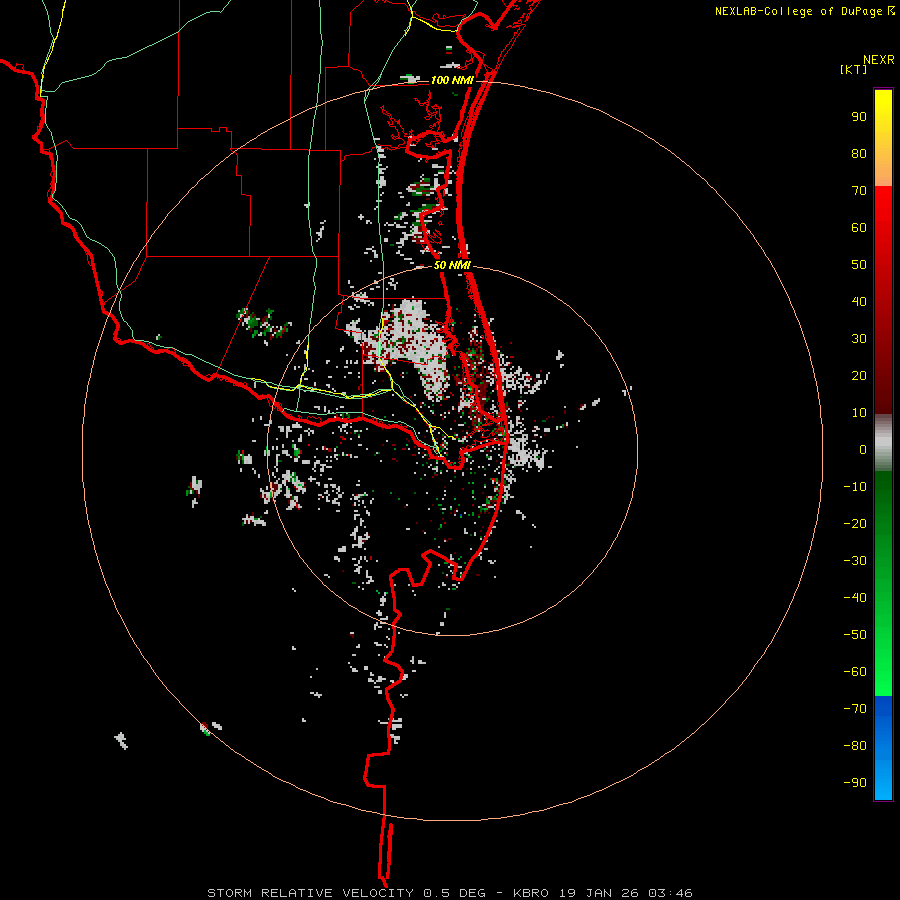Click the blue bottom segment of color bar

click(883, 747)
